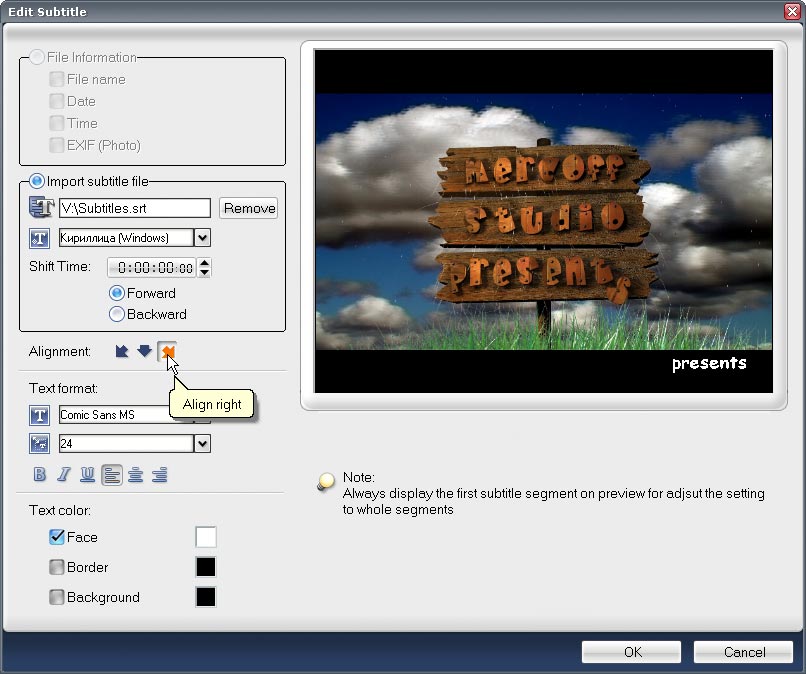
Task: Enable the Border color checkbox
Action: pos(57,567)
